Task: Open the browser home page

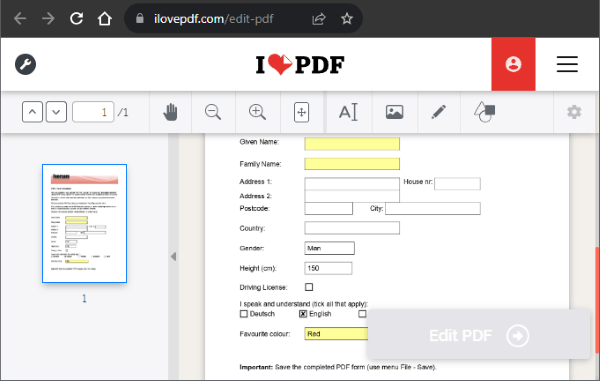Action: (x=104, y=18)
